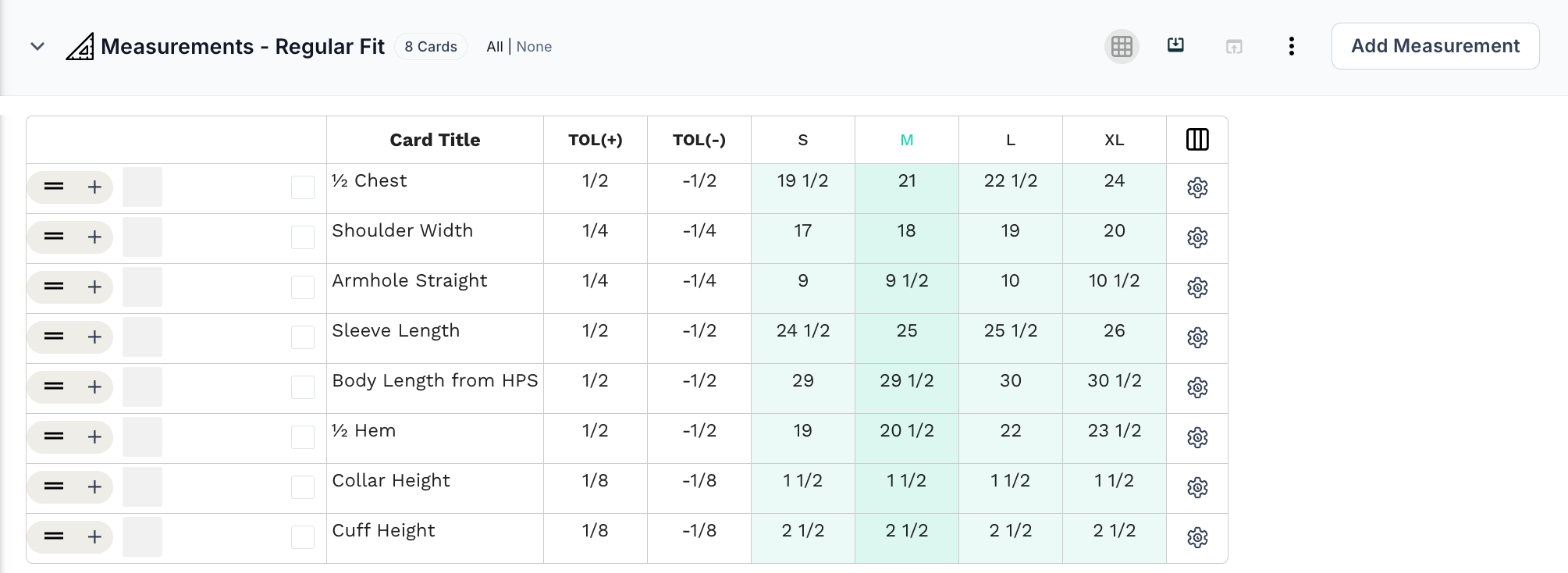Select the Collar Height row checkbox
Image resolution: width=1568 pixels, height=573 pixels.
(302, 488)
